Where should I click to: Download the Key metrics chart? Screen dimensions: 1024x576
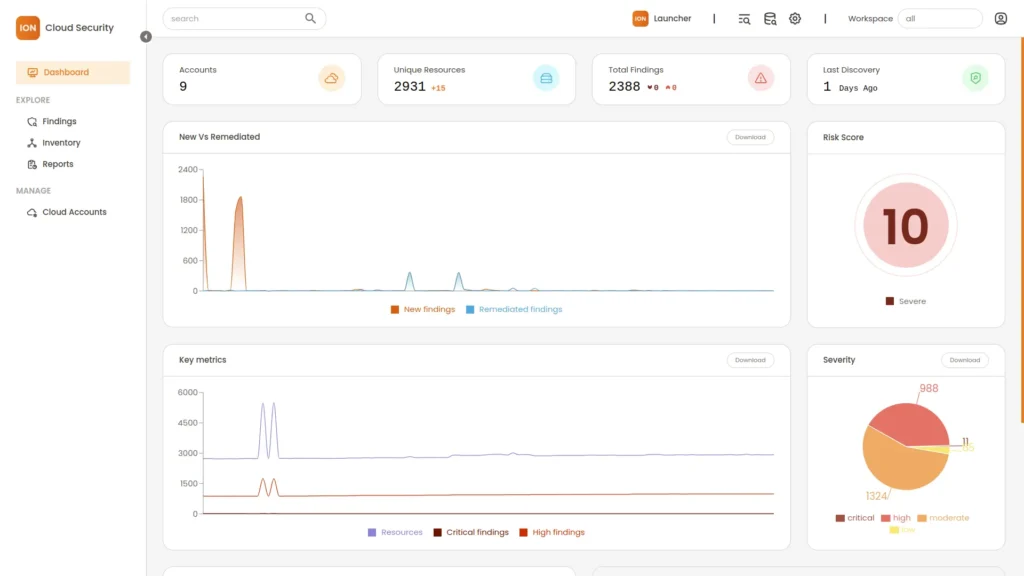(x=750, y=360)
